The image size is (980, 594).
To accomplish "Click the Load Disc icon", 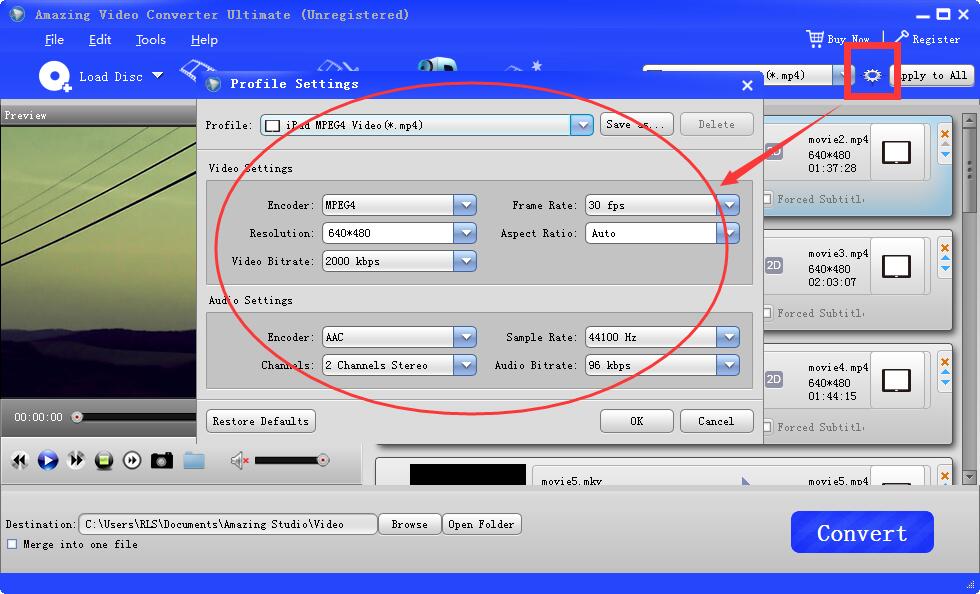I will (x=55, y=77).
